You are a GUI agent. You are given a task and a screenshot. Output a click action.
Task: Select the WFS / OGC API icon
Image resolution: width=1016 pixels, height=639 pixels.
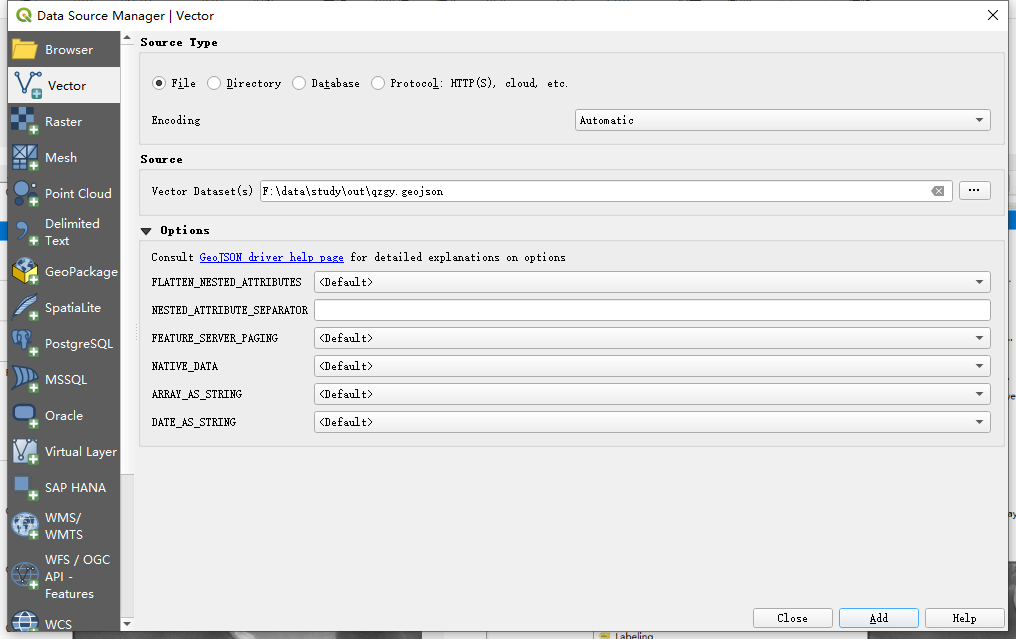click(25, 576)
